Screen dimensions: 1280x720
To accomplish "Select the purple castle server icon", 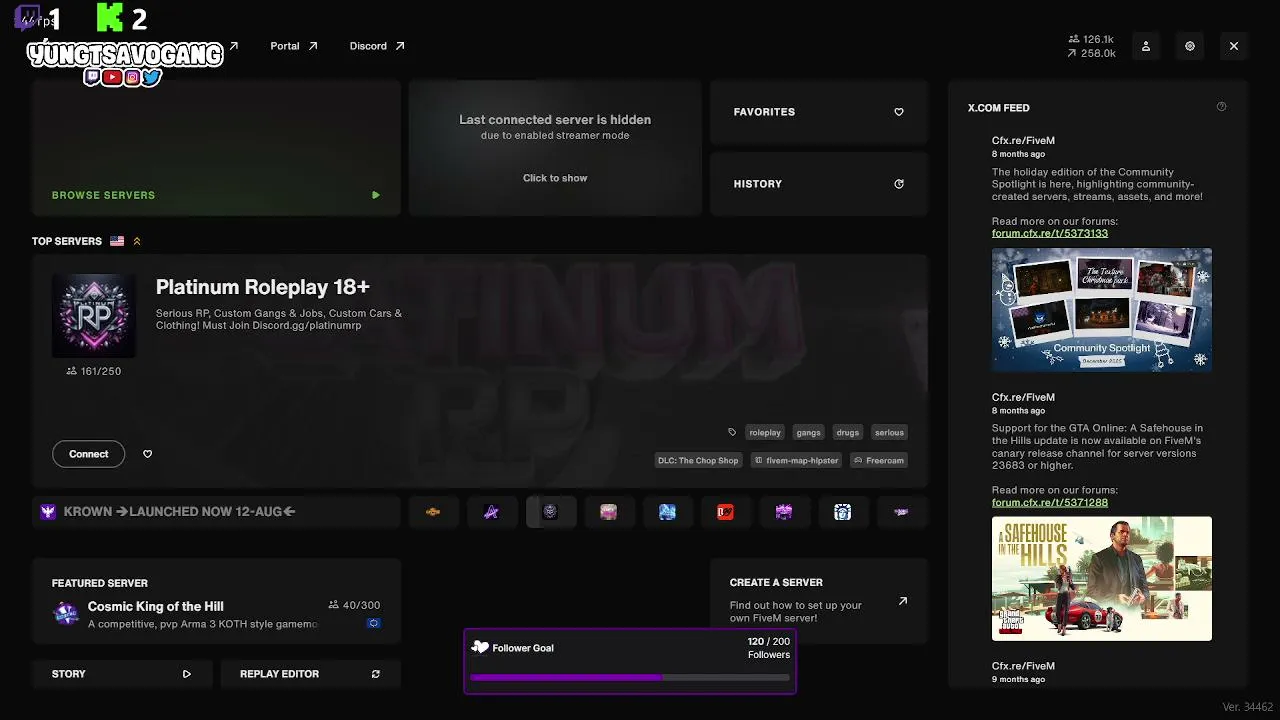I will click(x=785, y=512).
